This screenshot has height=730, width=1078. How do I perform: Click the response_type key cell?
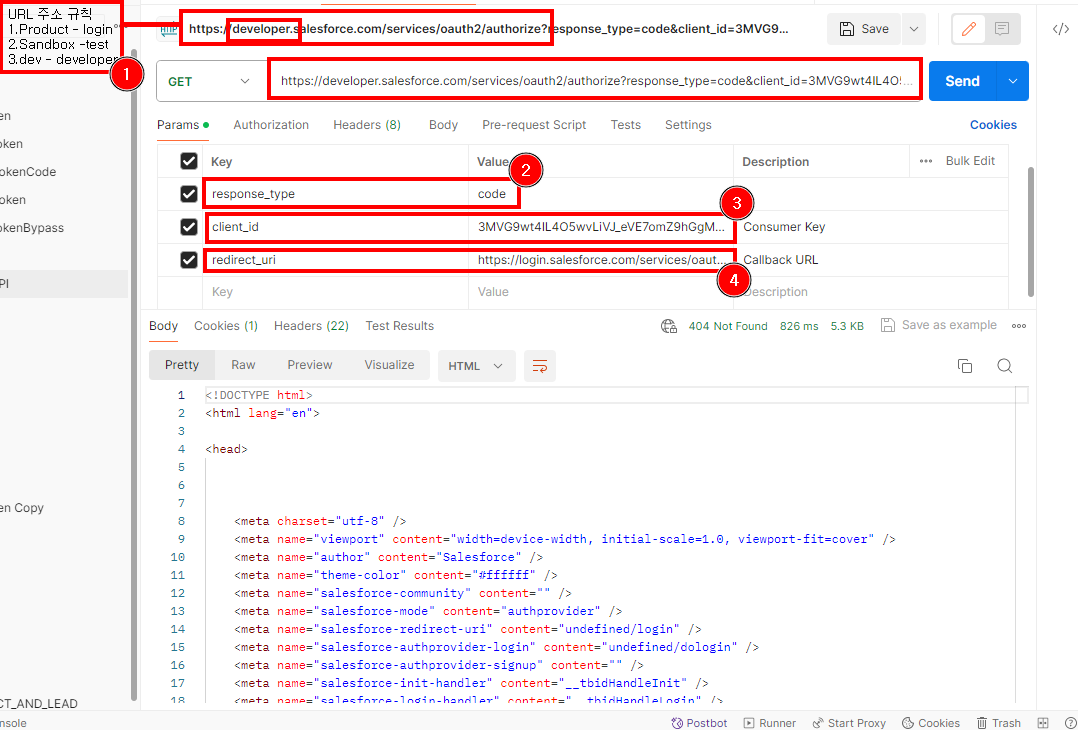click(336, 194)
